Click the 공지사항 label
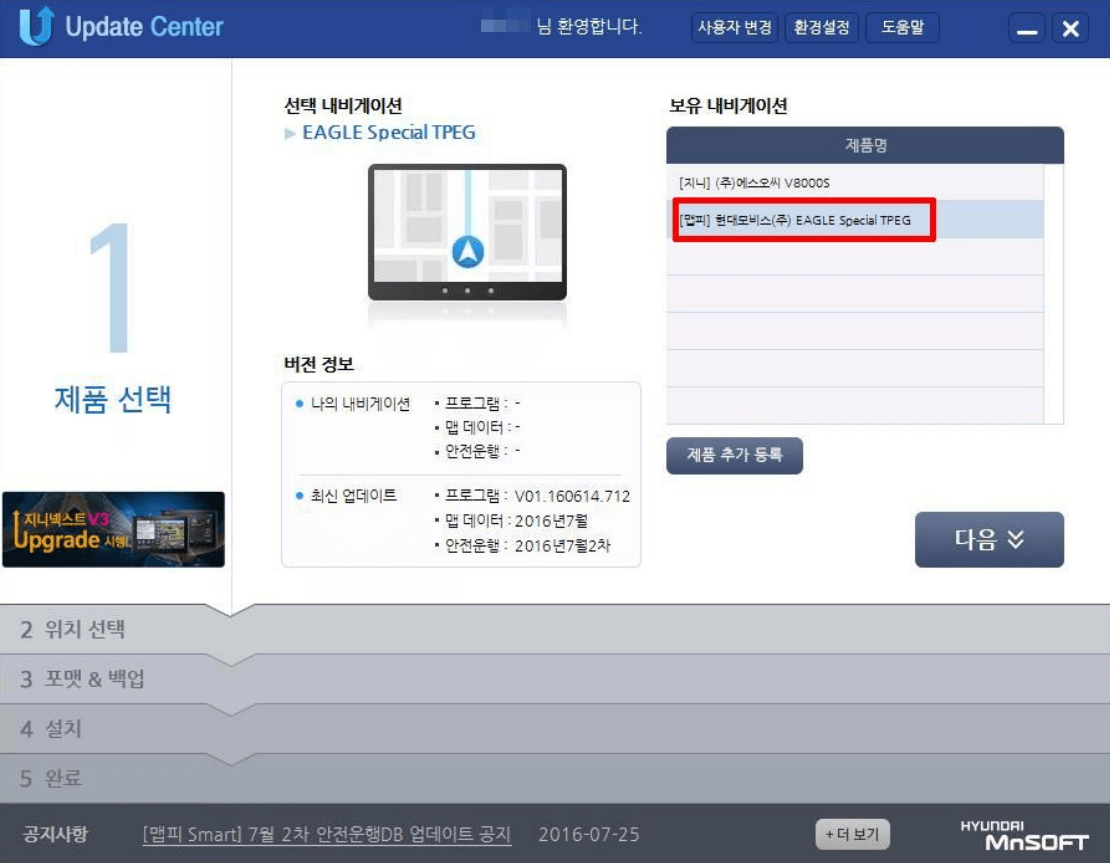The height and width of the screenshot is (863, 1110). (55, 834)
